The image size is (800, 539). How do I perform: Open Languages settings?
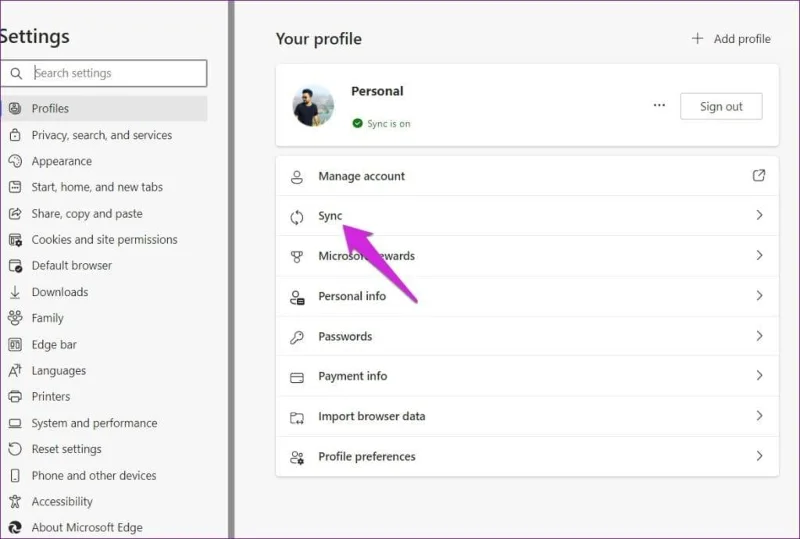[x=104, y=371]
